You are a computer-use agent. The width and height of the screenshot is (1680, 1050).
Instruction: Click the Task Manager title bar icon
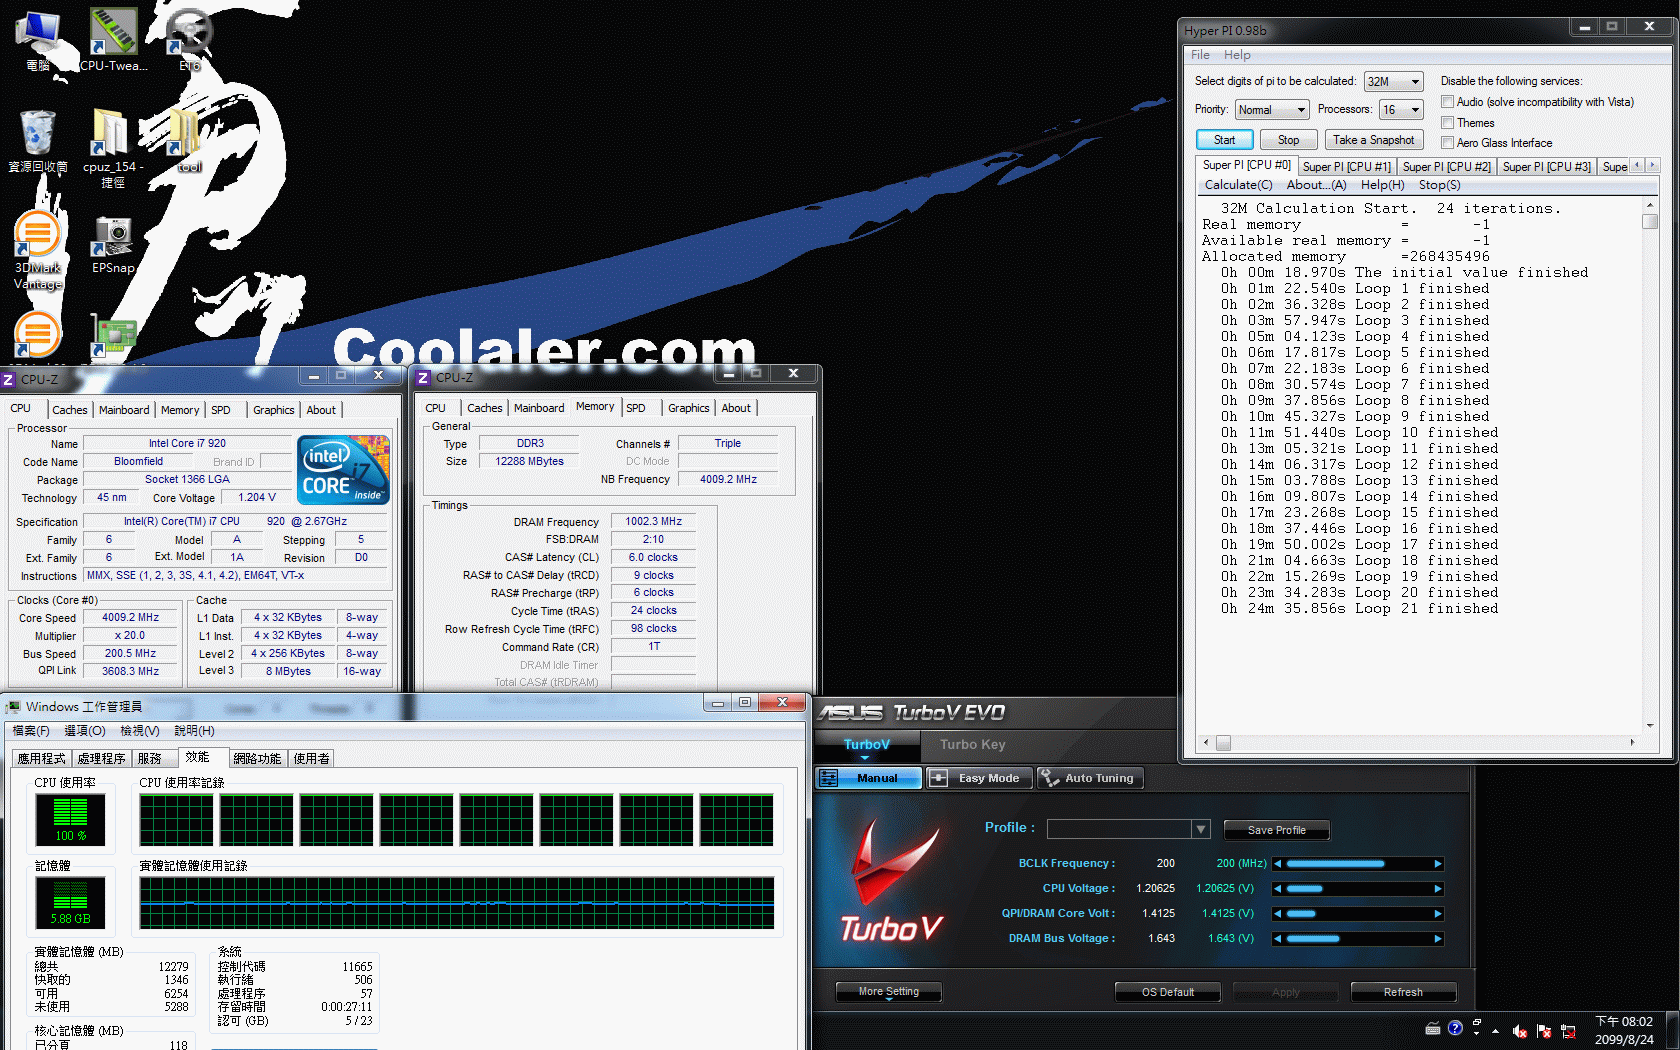coord(13,707)
